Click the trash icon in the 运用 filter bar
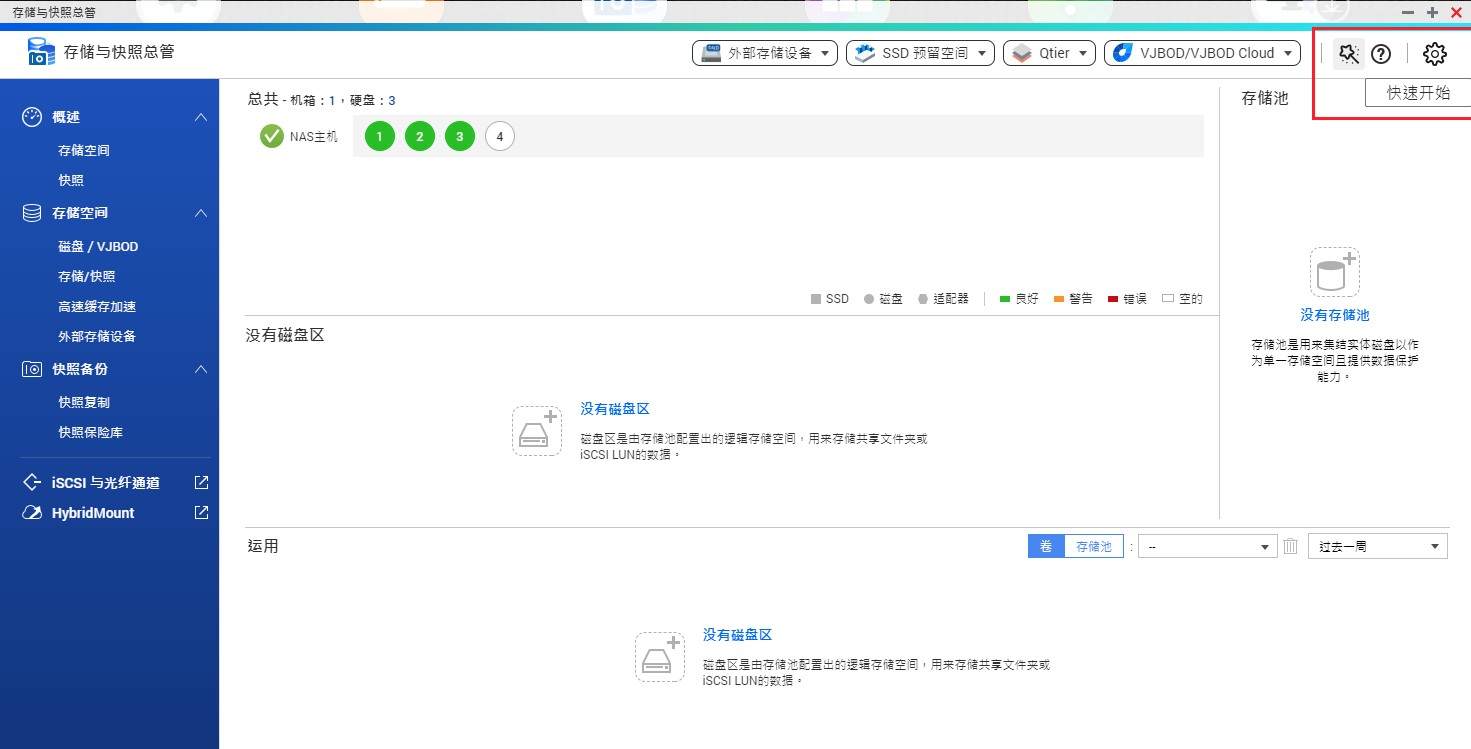The height and width of the screenshot is (749, 1471). pyautogui.click(x=1290, y=546)
